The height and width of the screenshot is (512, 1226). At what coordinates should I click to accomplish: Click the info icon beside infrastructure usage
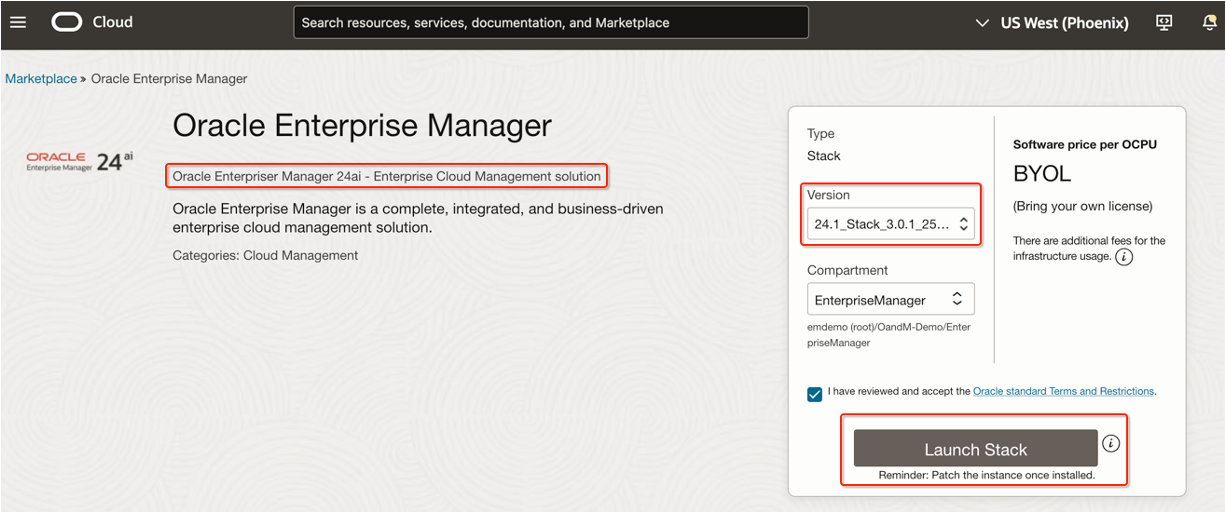click(1124, 257)
